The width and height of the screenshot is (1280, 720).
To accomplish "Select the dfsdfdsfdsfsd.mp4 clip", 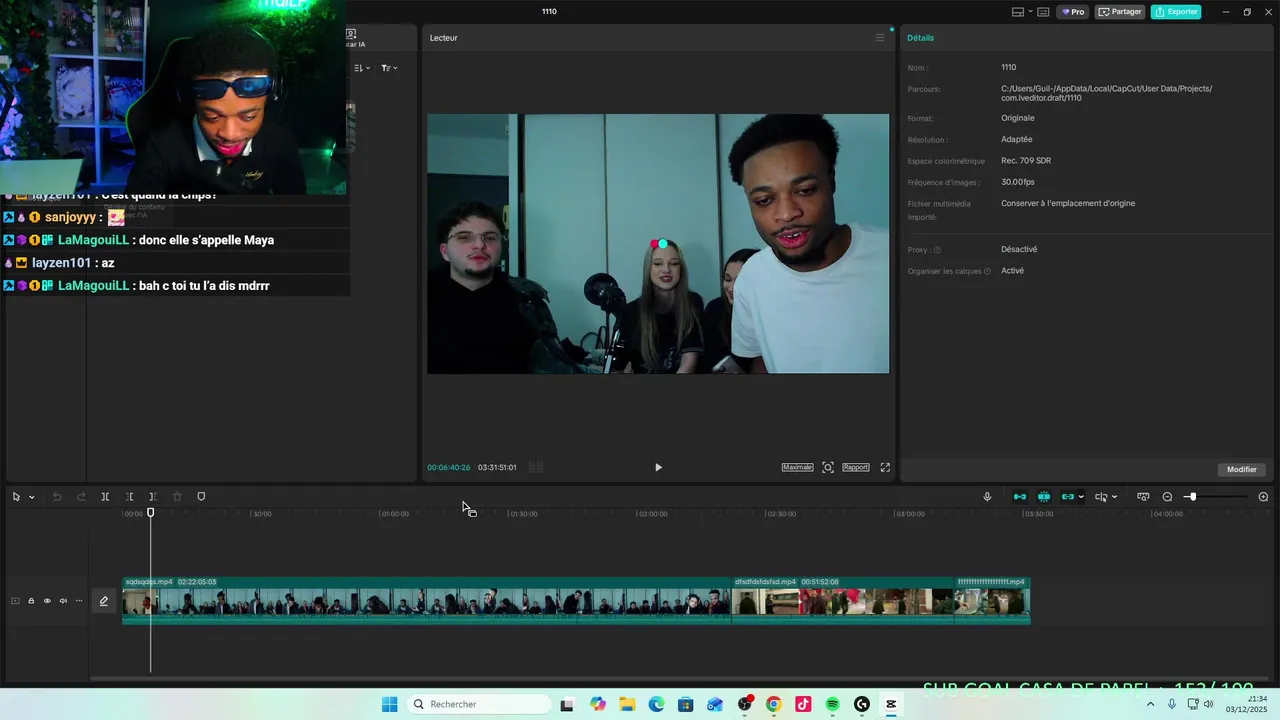I will (843, 600).
